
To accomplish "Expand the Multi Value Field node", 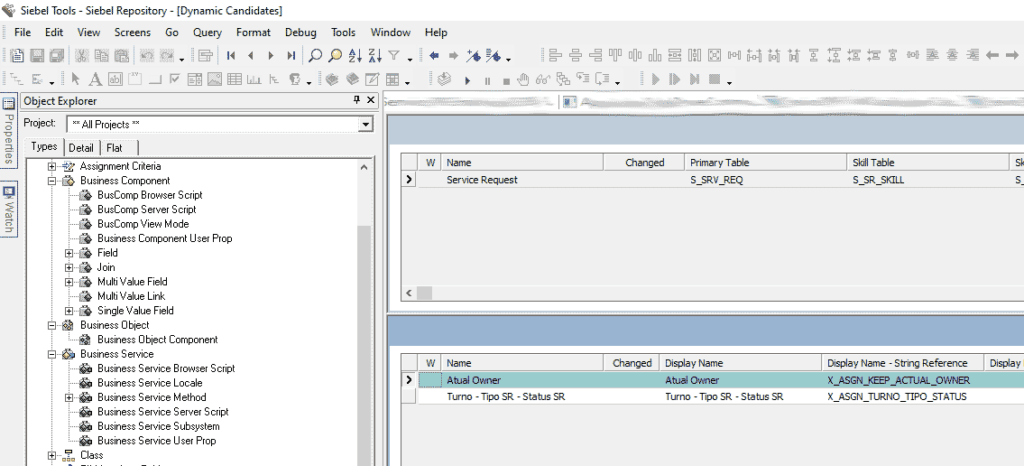I will [x=69, y=281].
